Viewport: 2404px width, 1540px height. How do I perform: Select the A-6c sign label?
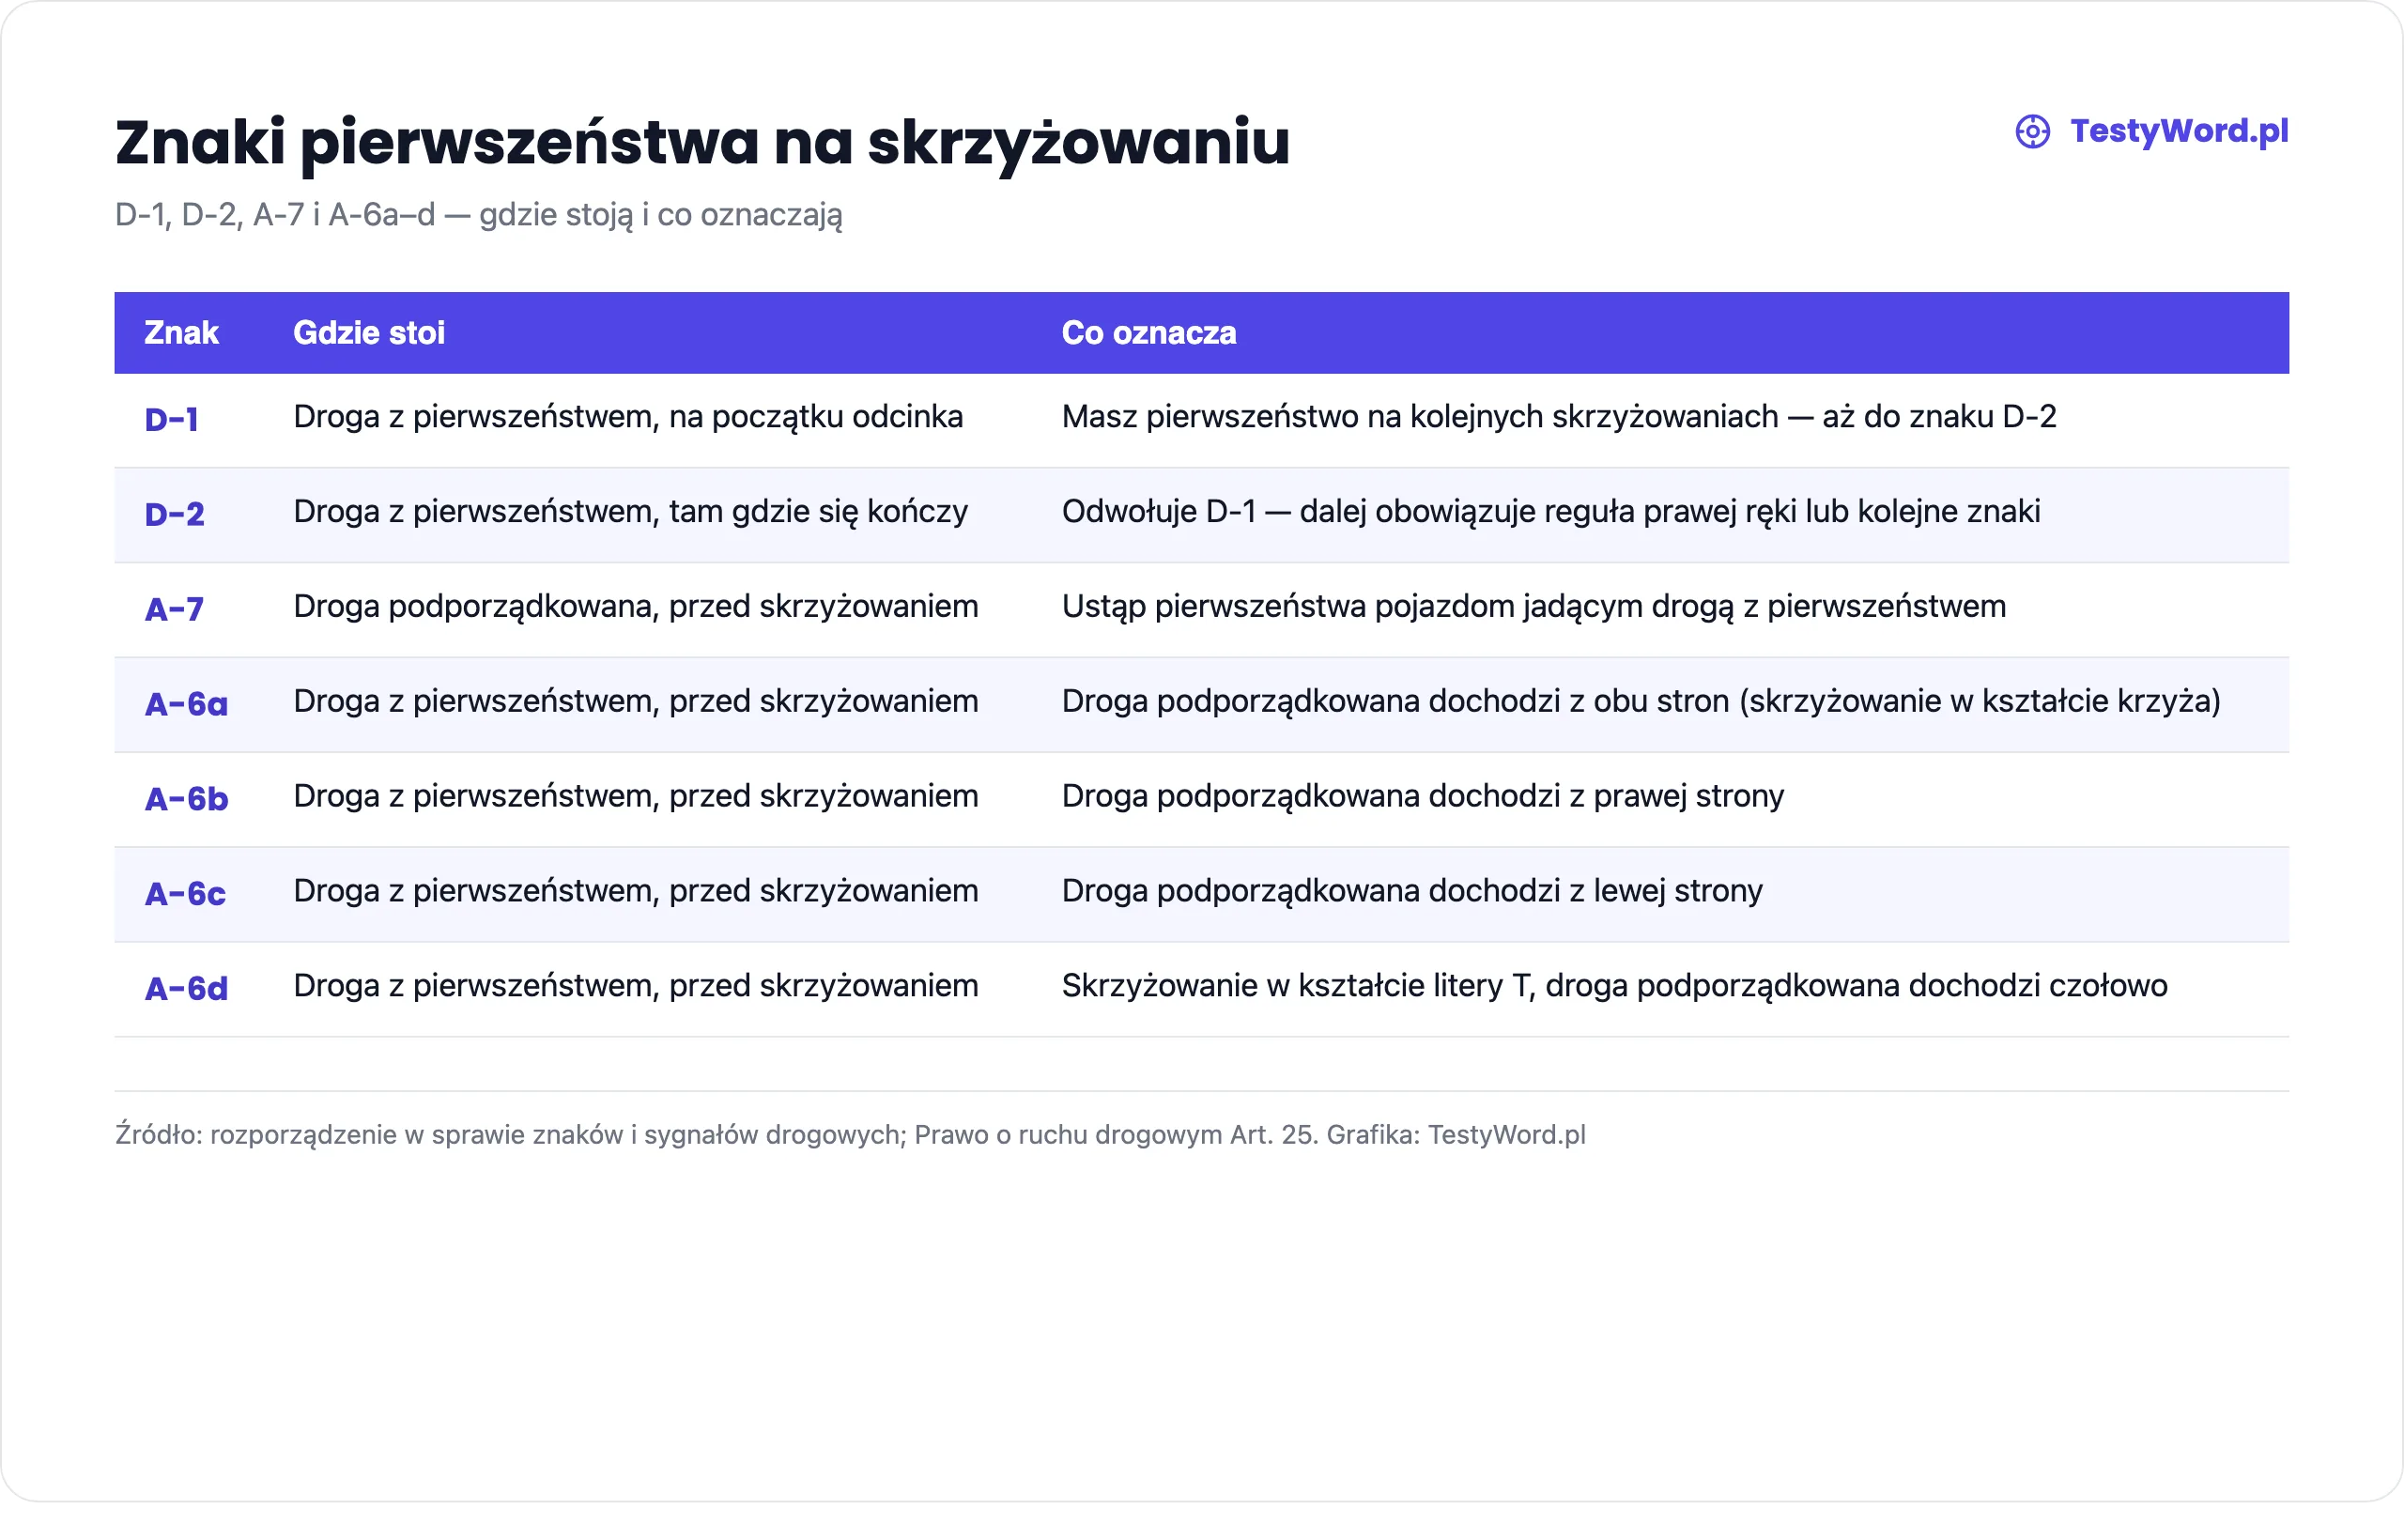pyautogui.click(x=186, y=893)
